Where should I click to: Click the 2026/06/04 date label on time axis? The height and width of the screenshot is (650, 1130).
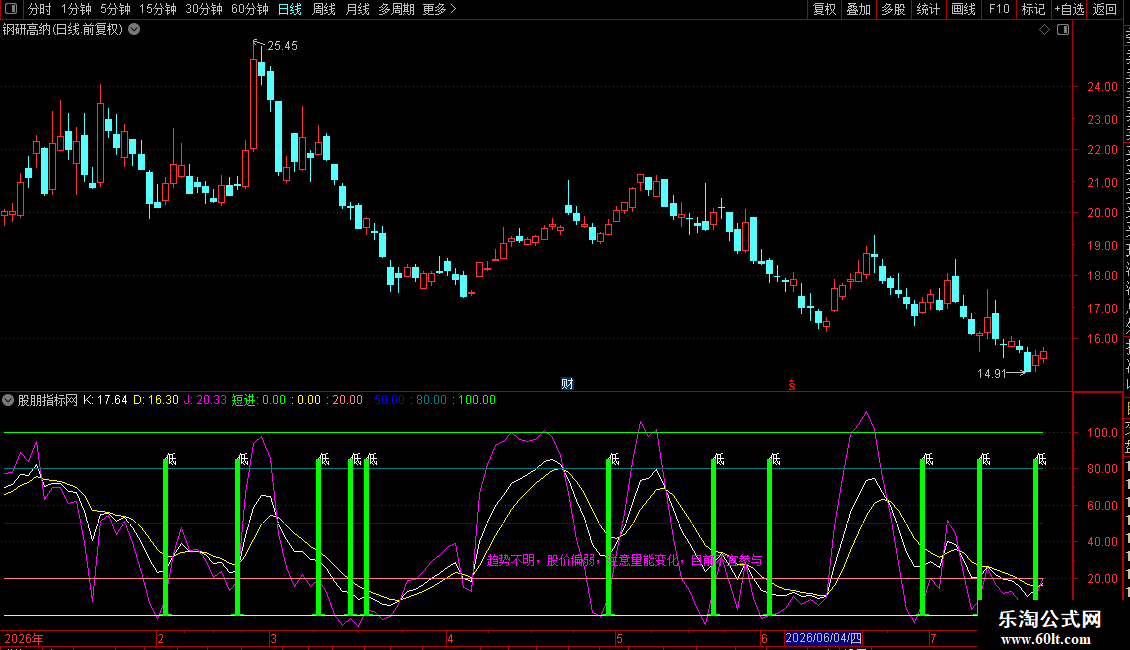pyautogui.click(x=823, y=638)
